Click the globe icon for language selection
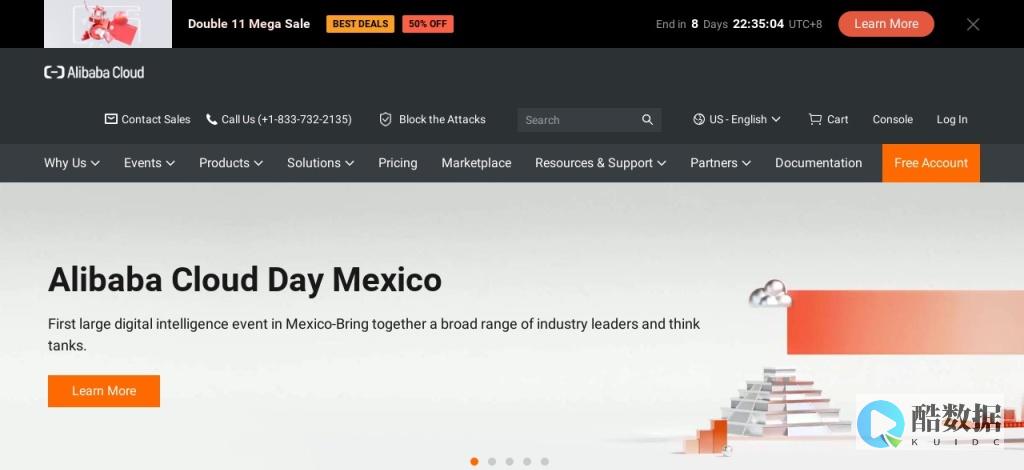 pos(699,119)
